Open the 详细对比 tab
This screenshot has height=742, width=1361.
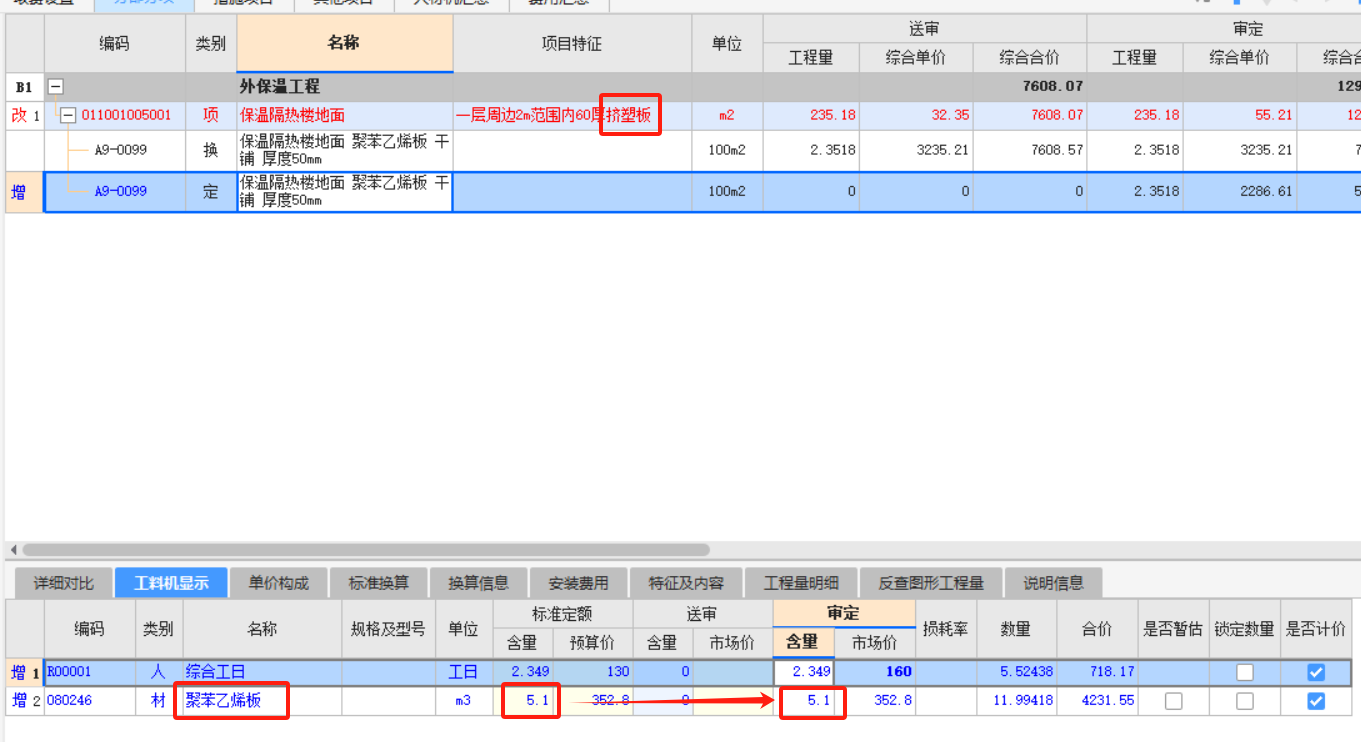63,583
